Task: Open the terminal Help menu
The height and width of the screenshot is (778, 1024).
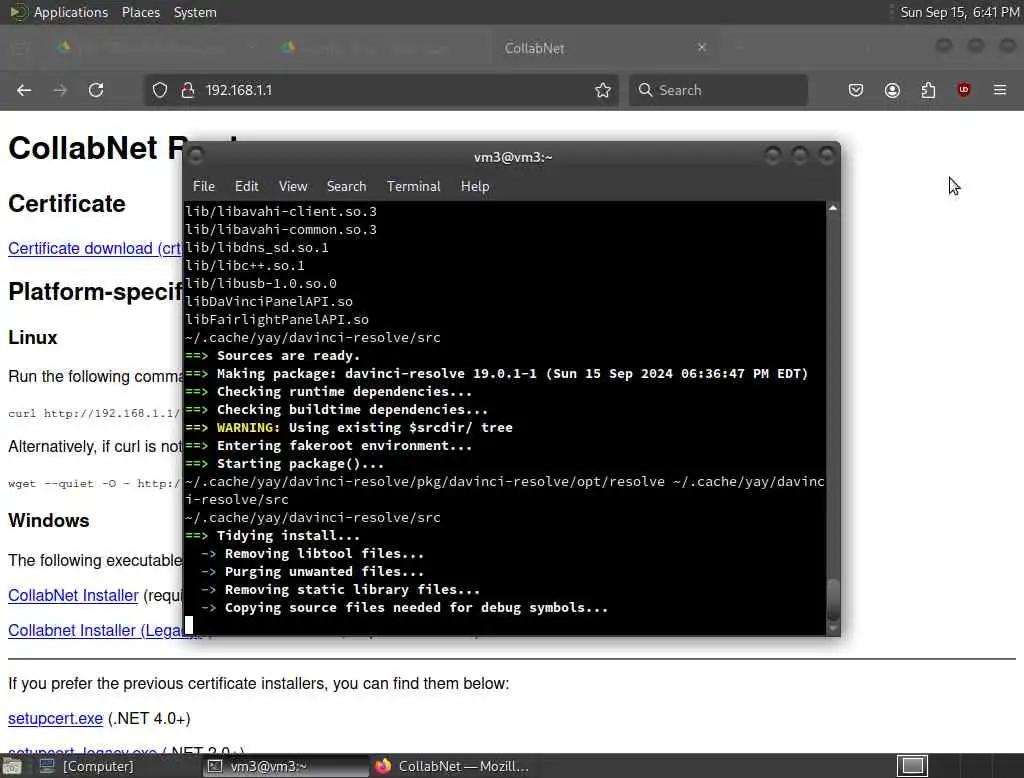Action: 475,186
